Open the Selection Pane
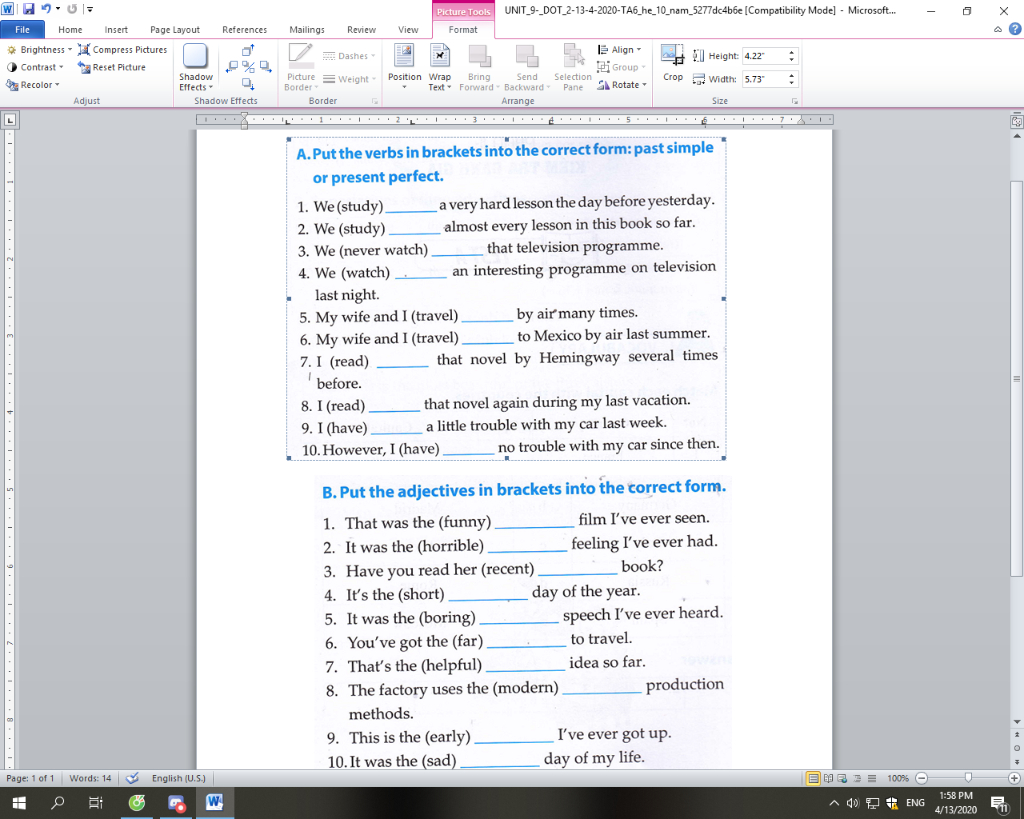Viewport: 1024px width, 819px height. (573, 67)
